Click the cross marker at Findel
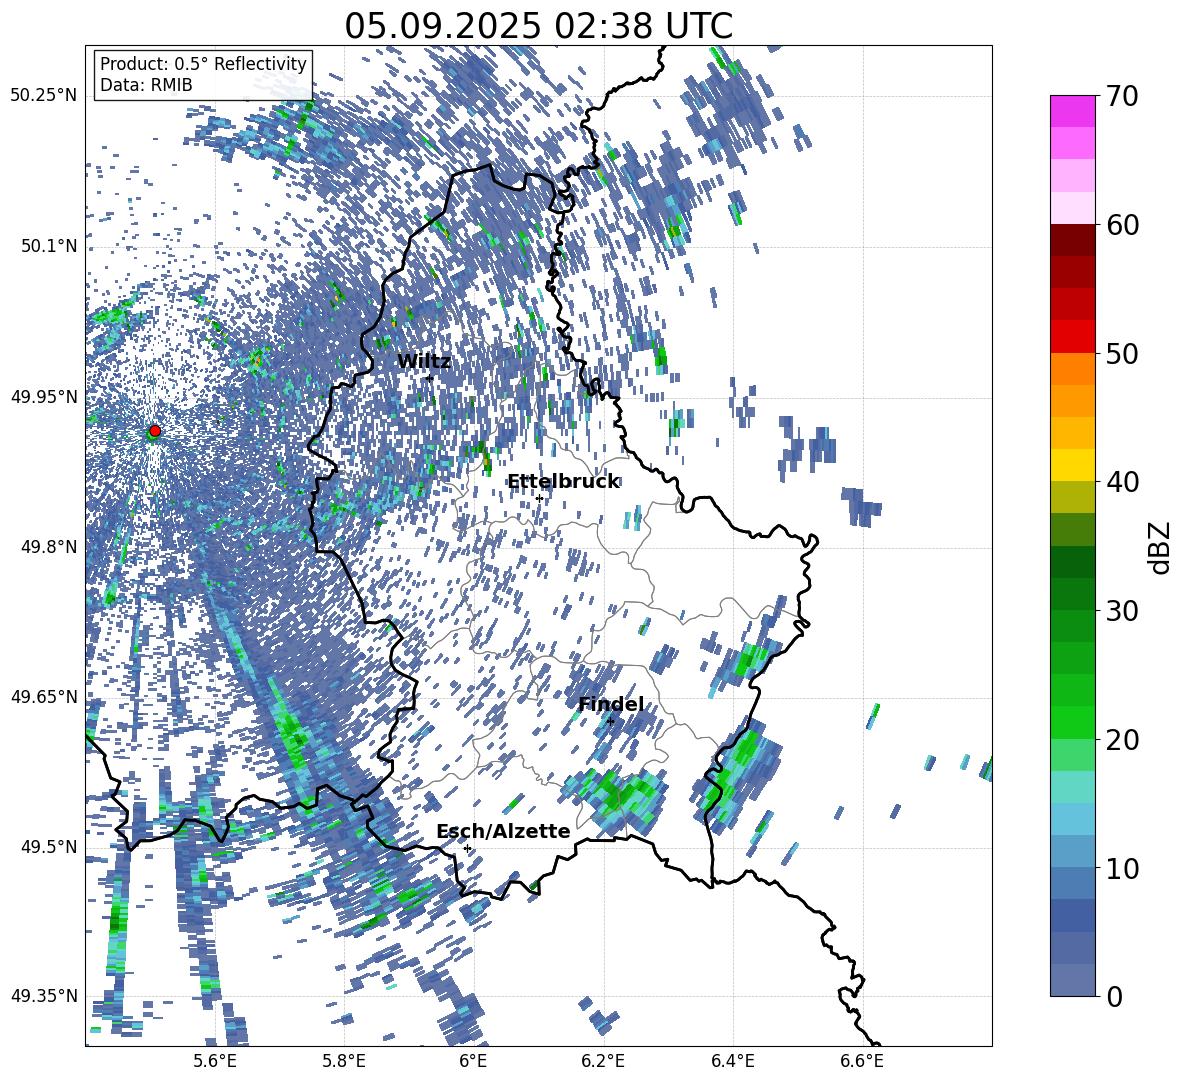This screenshot has width=1184, height=1081. pos(611,722)
